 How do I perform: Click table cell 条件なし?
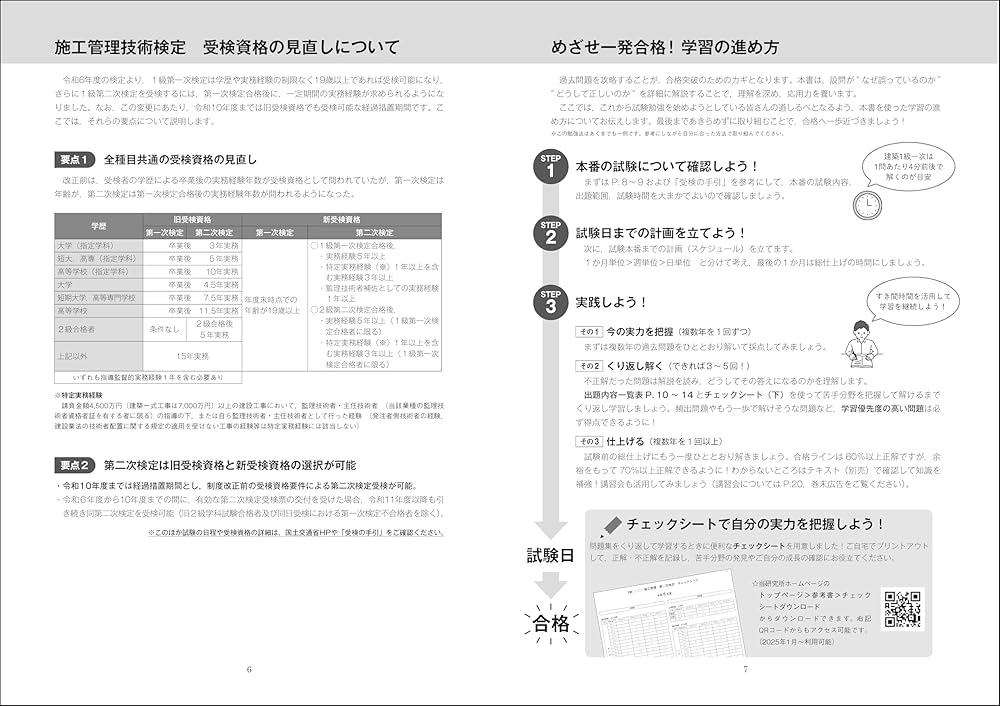coord(165,330)
